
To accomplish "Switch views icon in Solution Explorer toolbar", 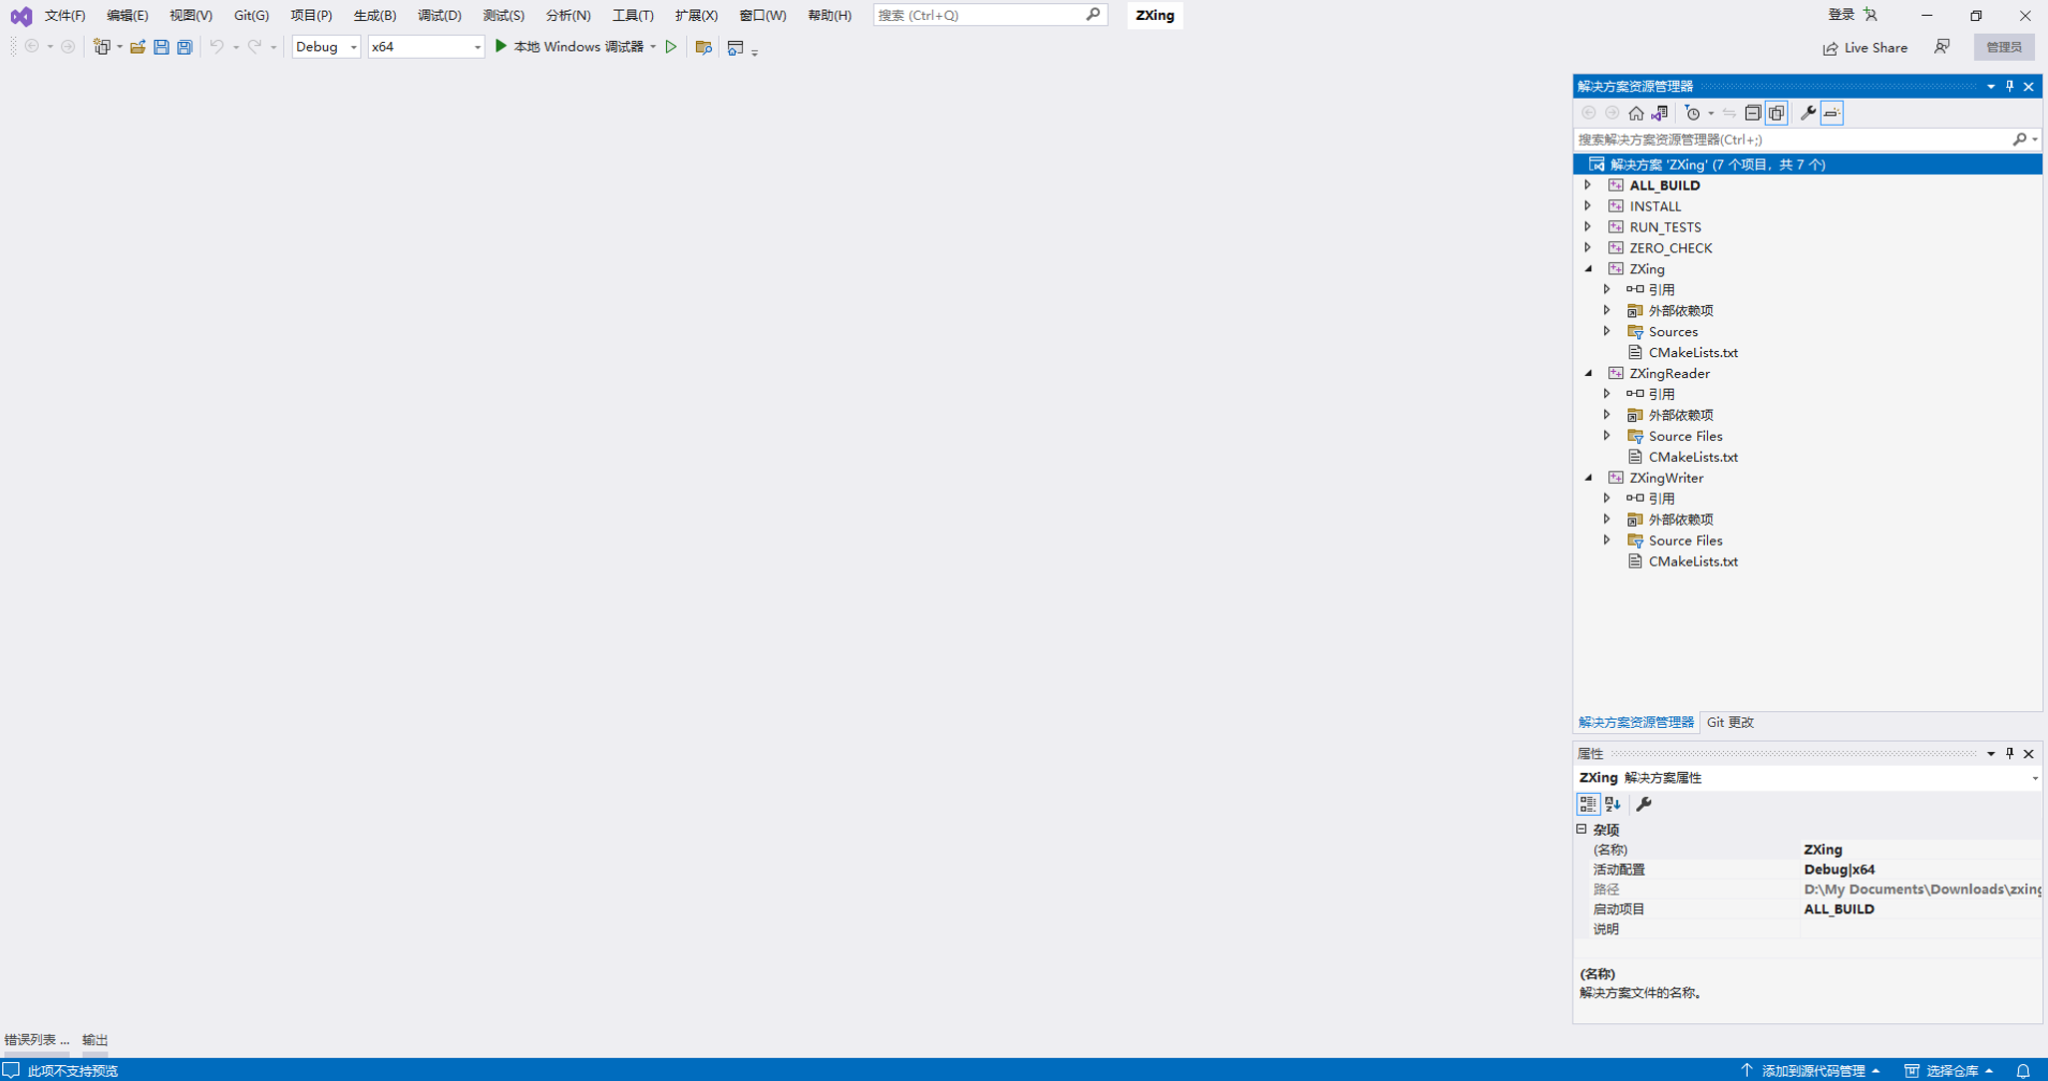I will point(1660,113).
